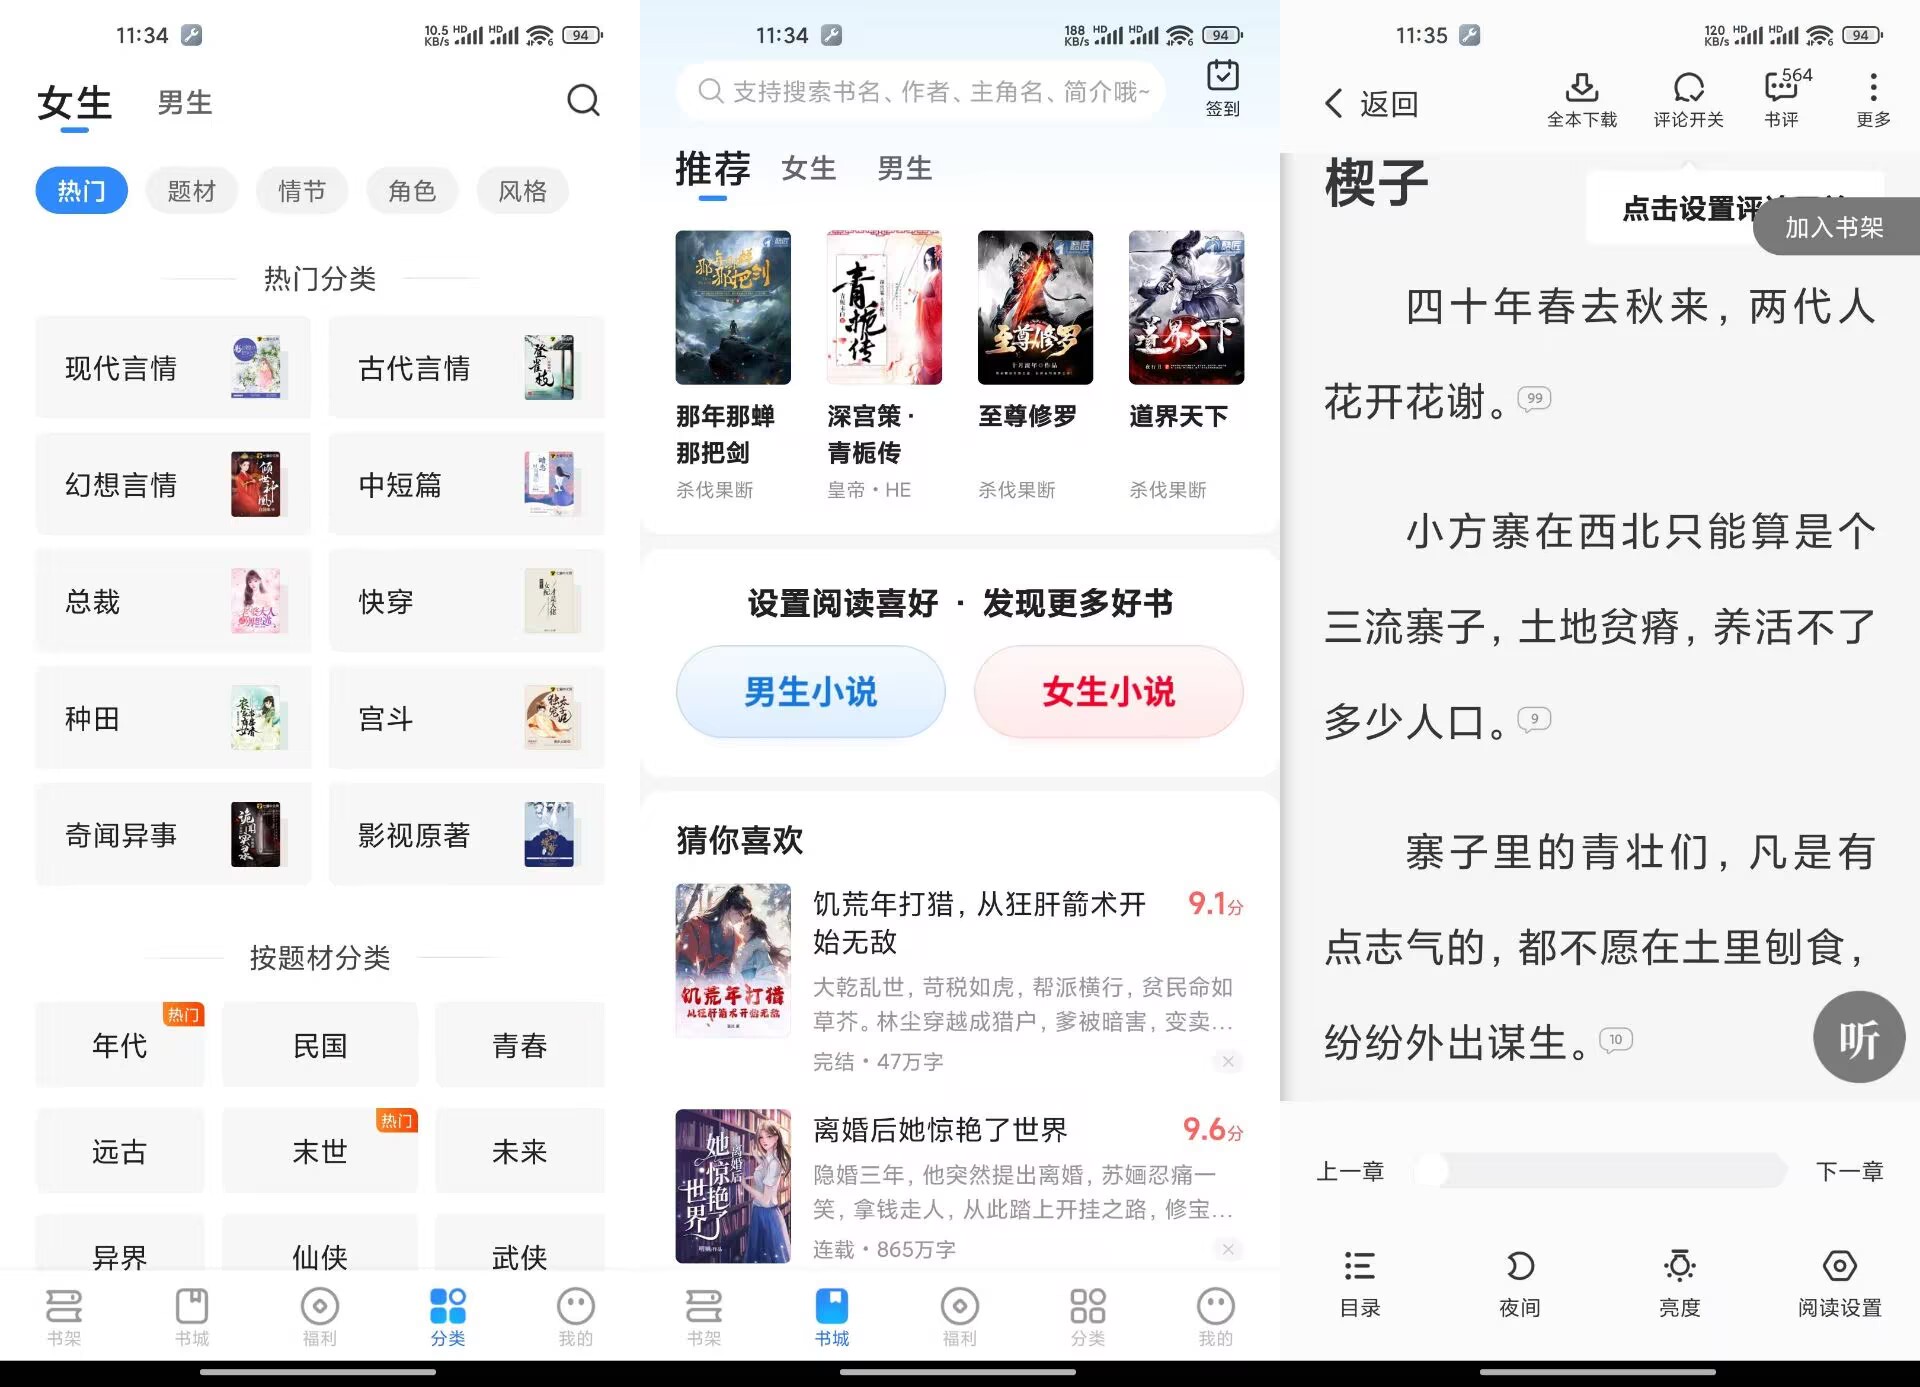Open 亮度 brightness control

(1679, 1284)
